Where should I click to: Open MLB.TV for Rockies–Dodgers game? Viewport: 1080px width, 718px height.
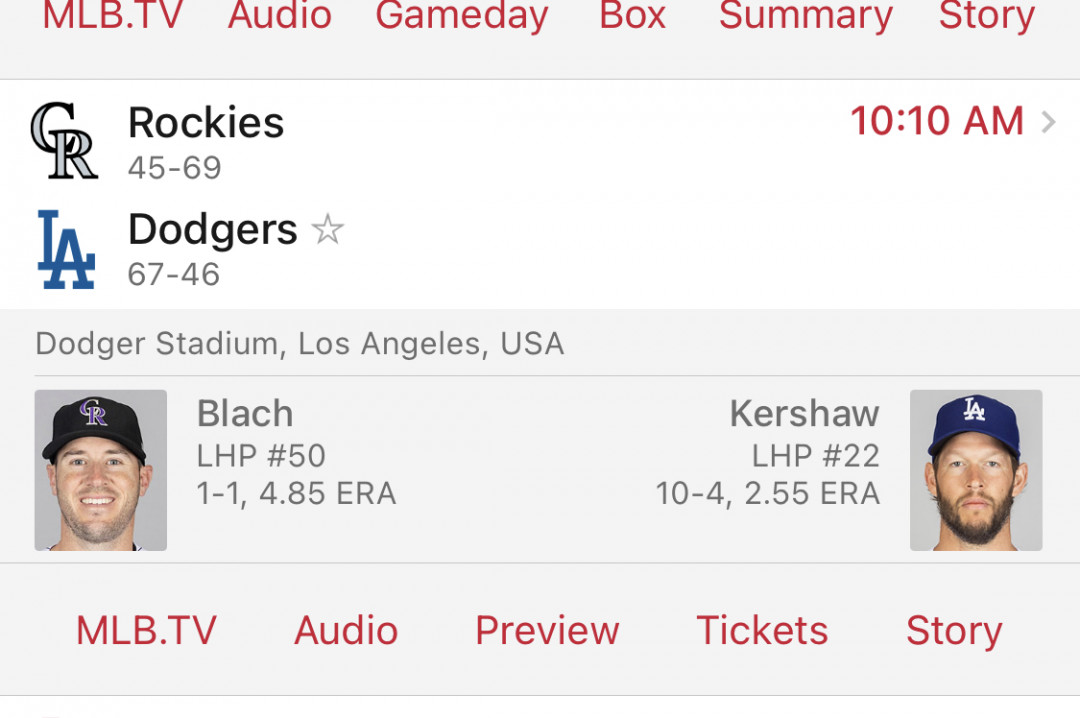tap(146, 630)
